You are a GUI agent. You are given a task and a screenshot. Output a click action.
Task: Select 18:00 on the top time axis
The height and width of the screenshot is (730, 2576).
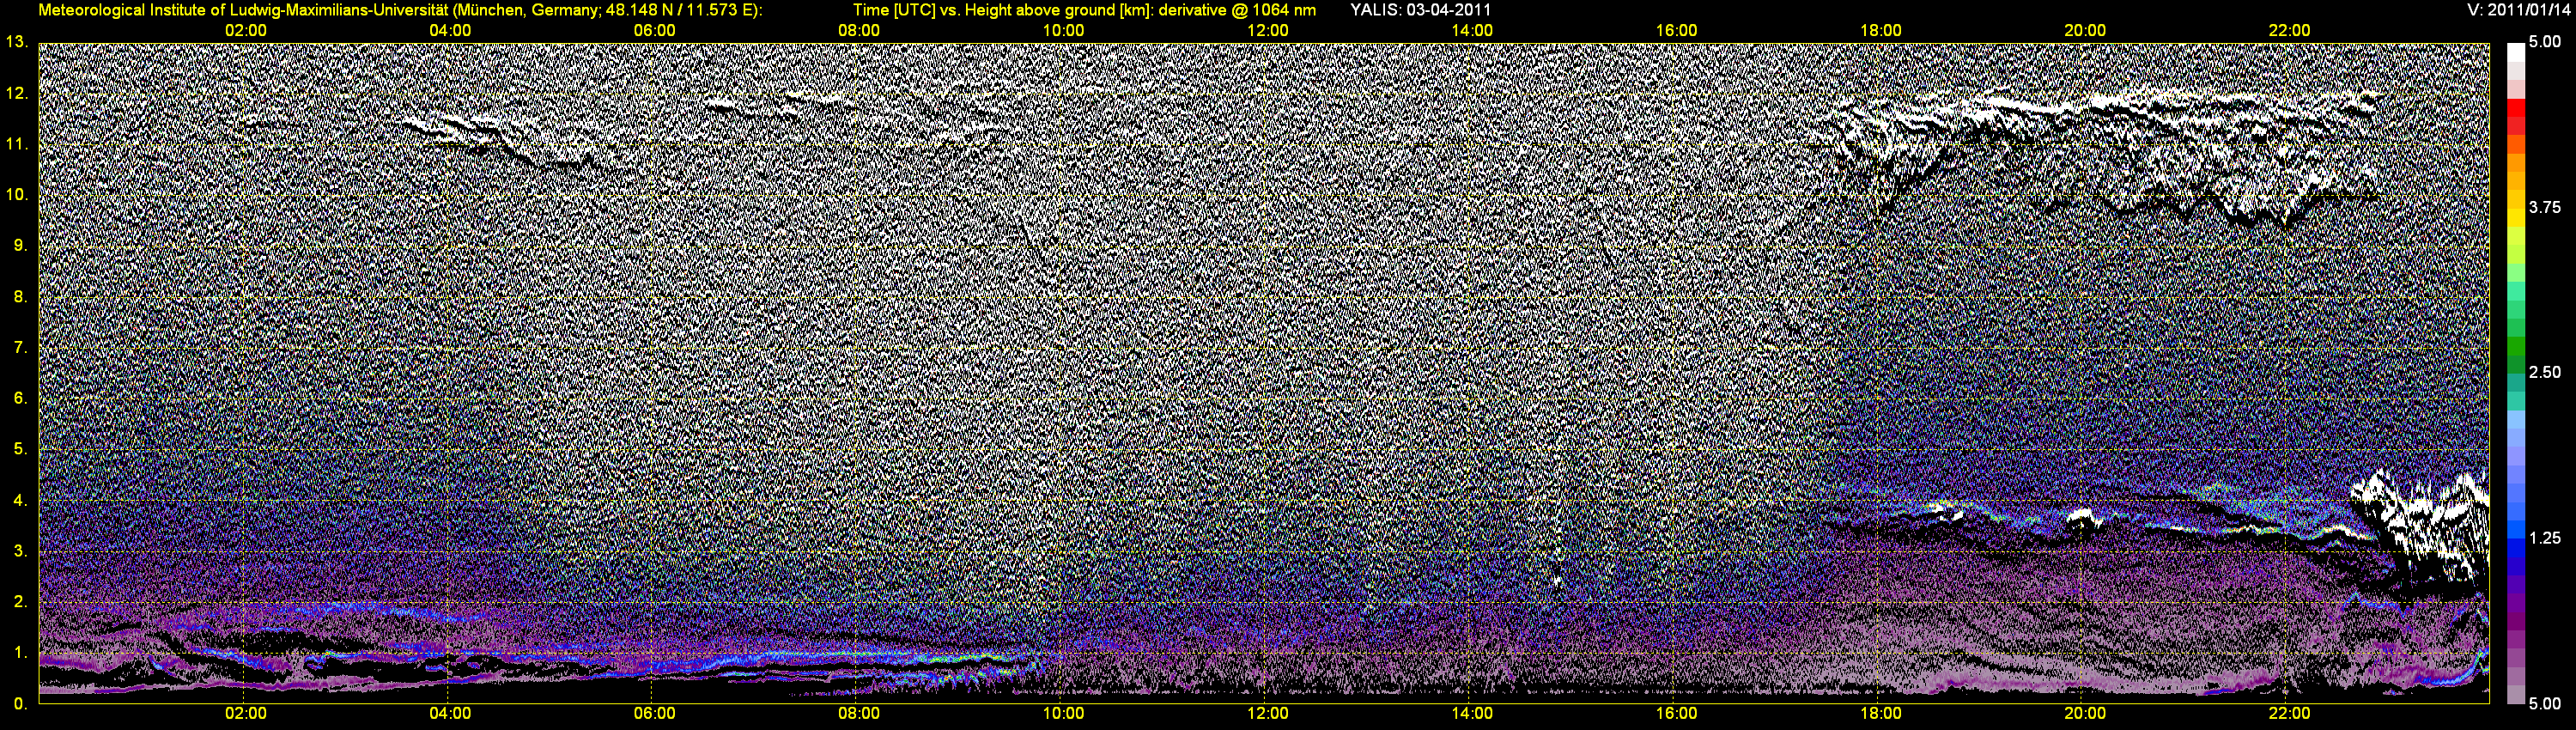(x=1880, y=31)
